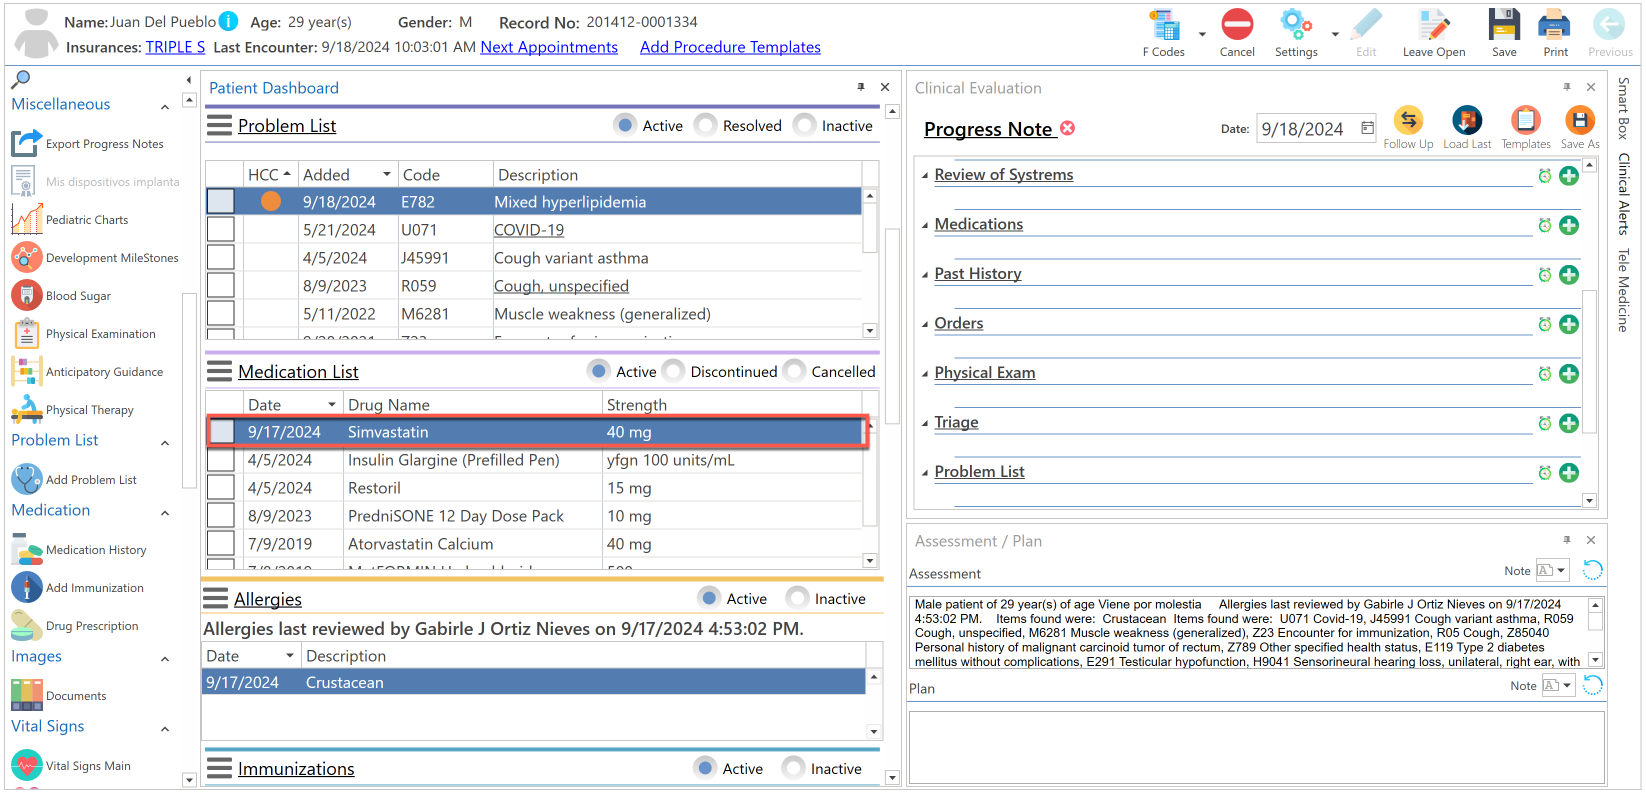Collapse the Medication sidebar section
This screenshot has width=1646, height=792.
165,512
